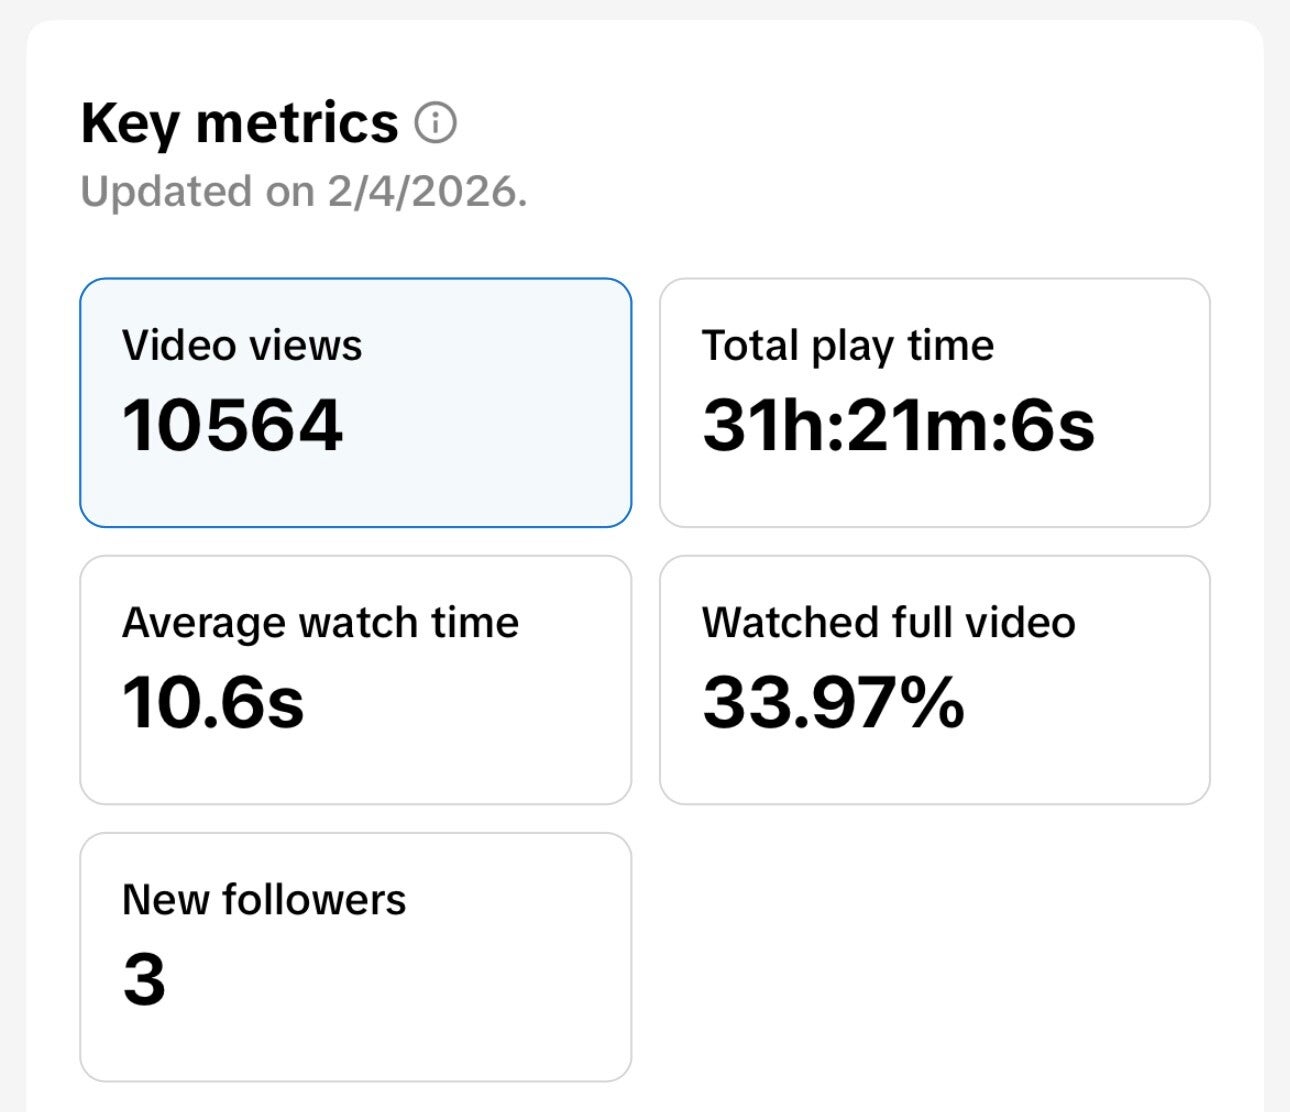Click the 'Video views' label text

click(242, 346)
